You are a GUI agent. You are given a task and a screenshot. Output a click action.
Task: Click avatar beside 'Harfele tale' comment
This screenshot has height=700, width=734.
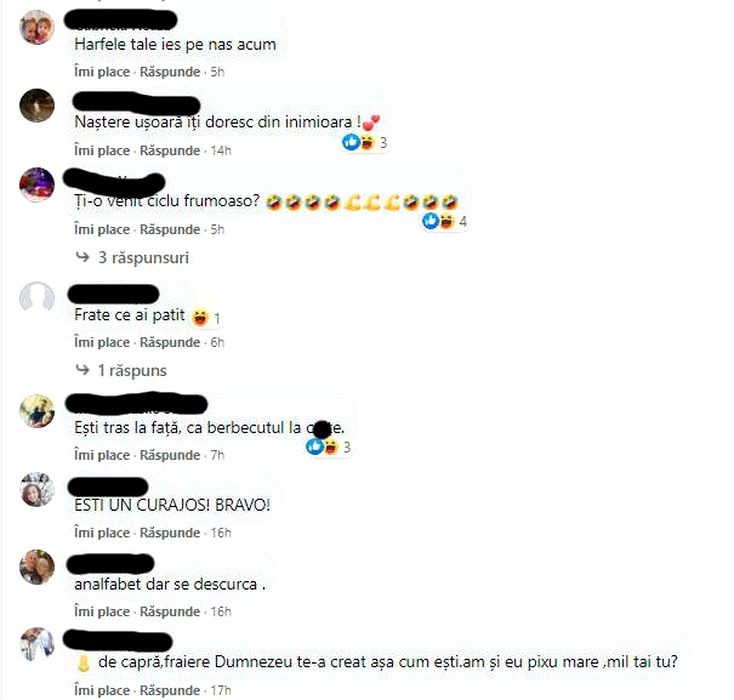point(37,27)
